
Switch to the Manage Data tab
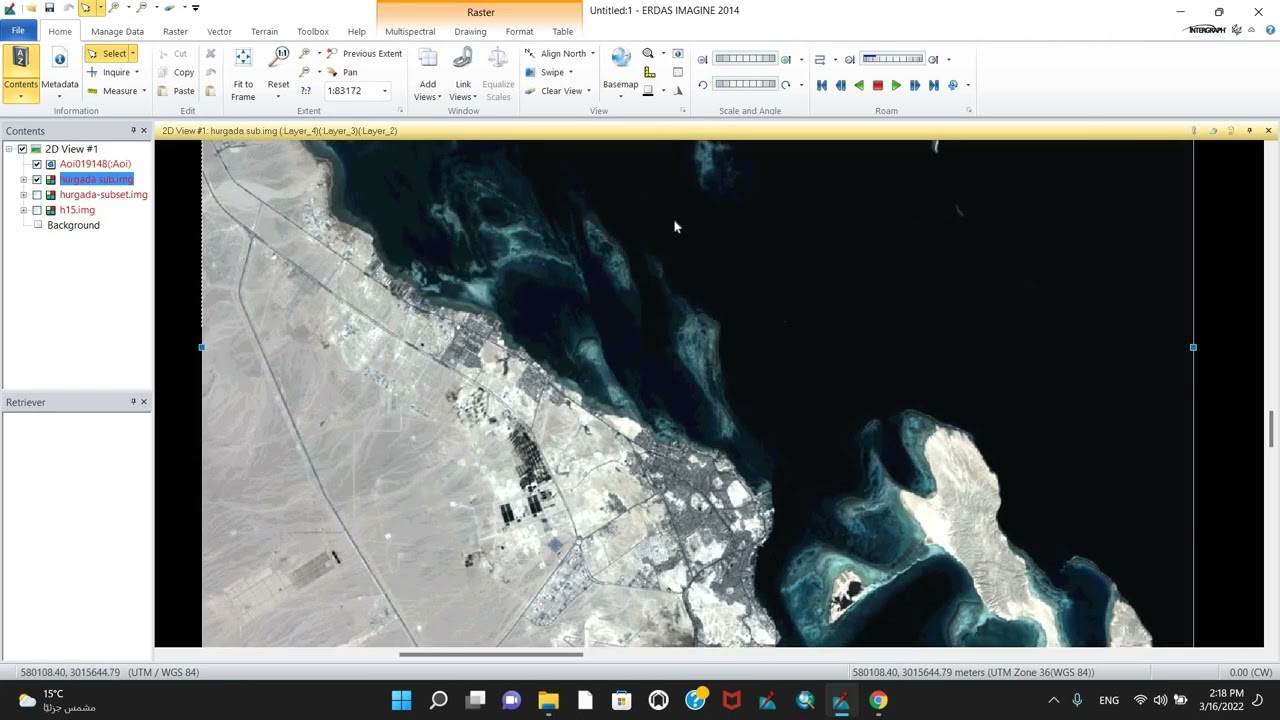click(x=117, y=31)
